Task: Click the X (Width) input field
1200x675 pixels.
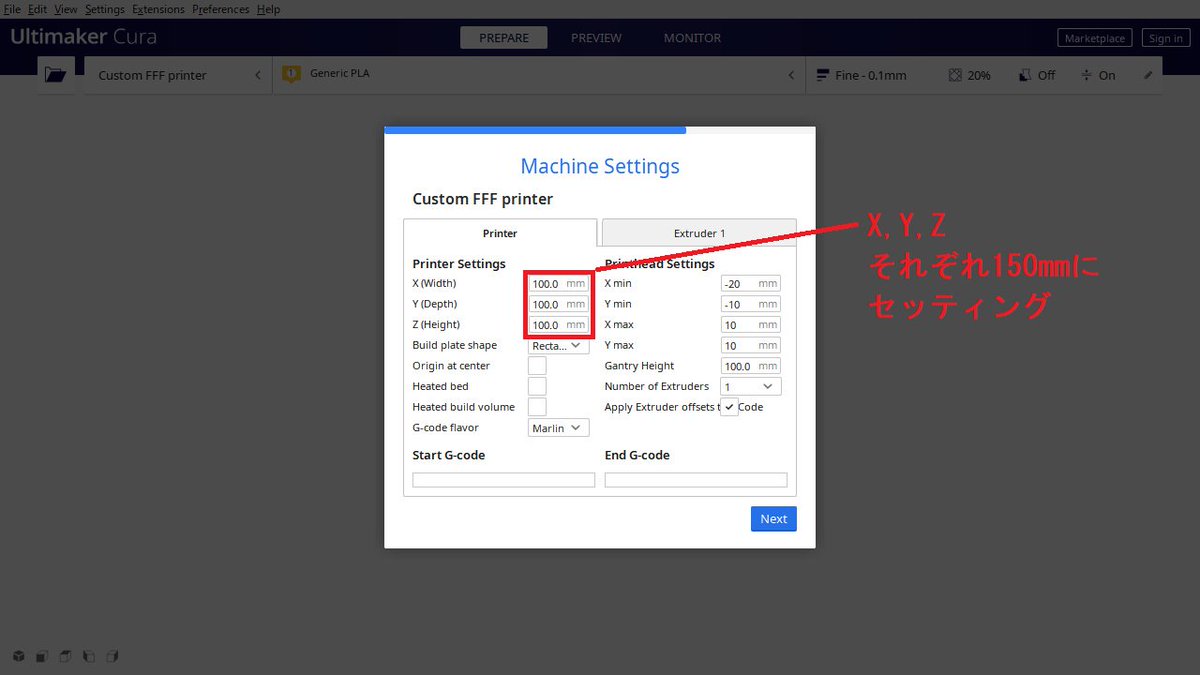Action: pos(559,283)
